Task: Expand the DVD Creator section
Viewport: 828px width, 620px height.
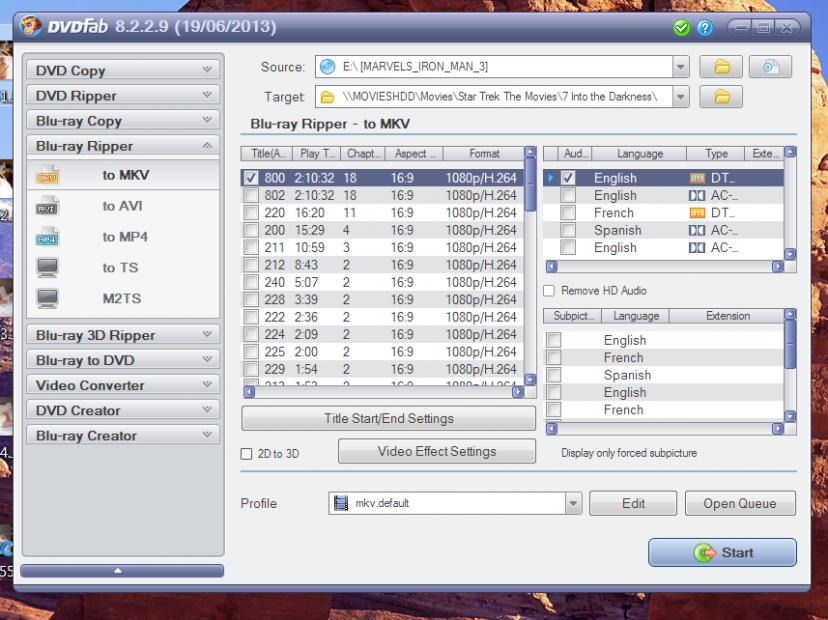Action: (x=123, y=410)
